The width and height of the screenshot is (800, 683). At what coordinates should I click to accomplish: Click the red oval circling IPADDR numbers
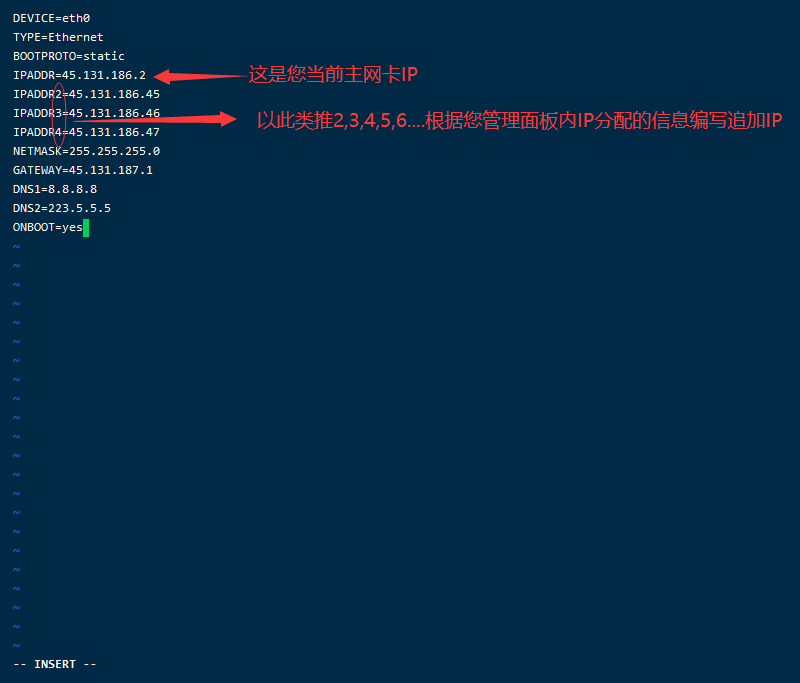coord(60,115)
